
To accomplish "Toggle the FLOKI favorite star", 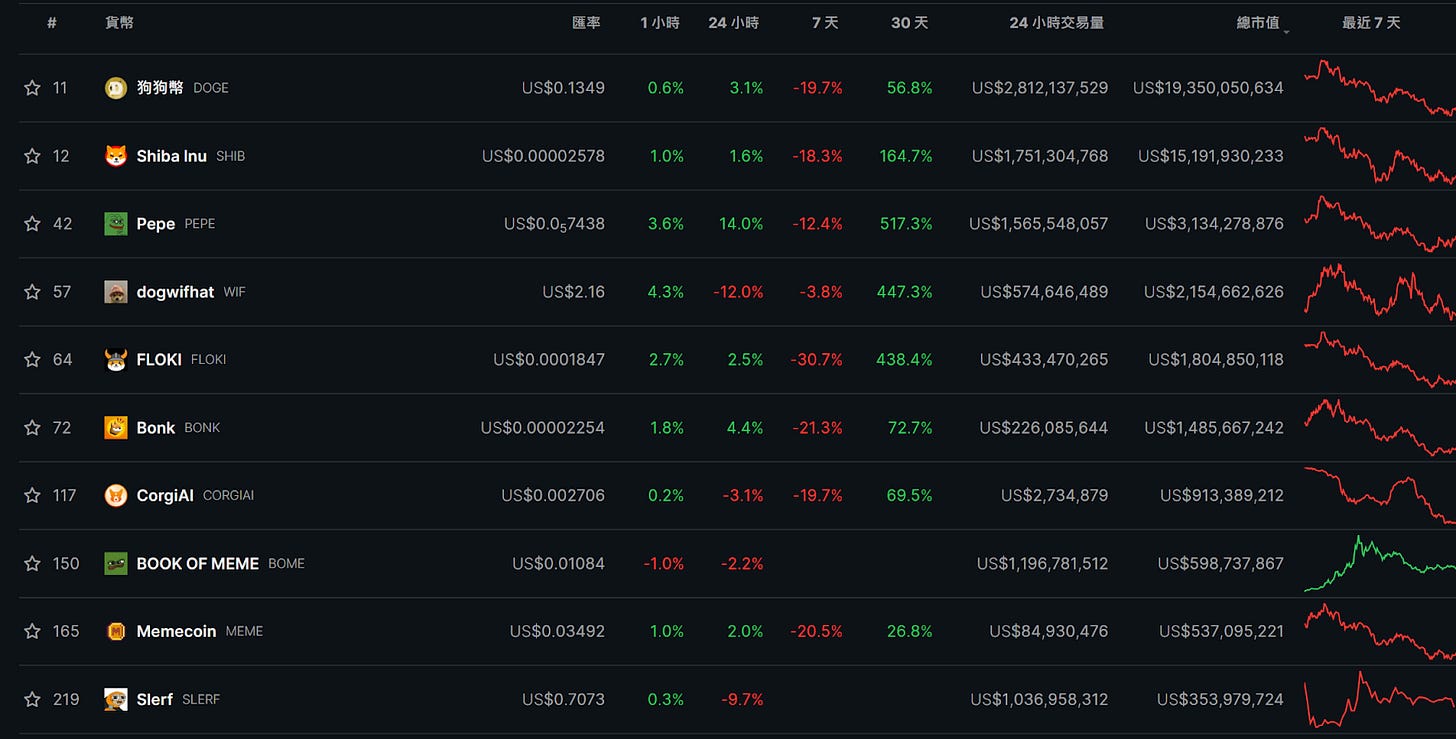I will coord(32,360).
